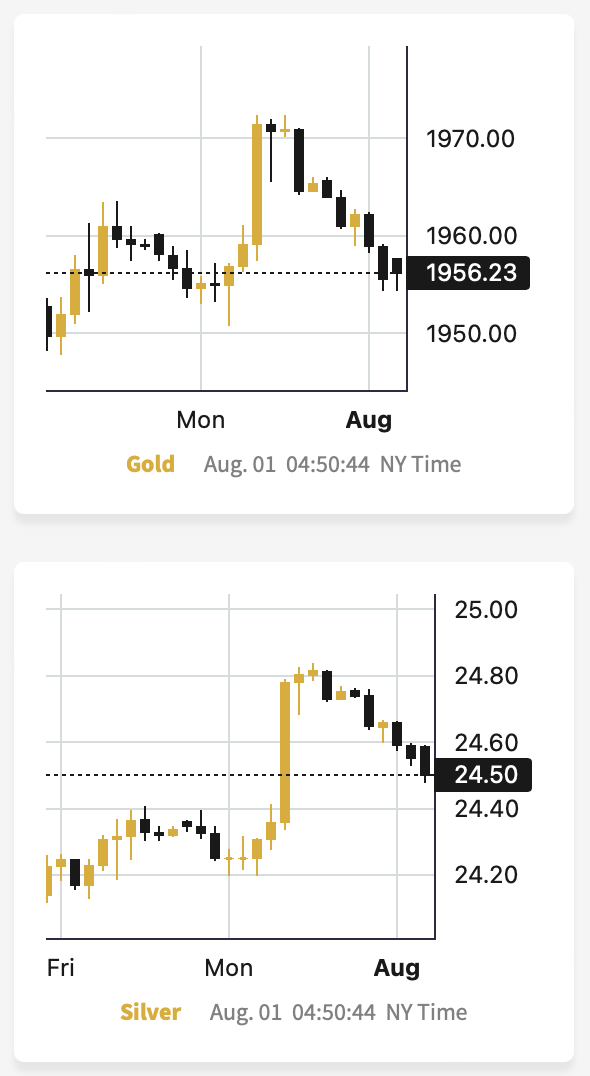Open the Gold chart link
This screenshot has width=590, height=1076.
click(x=150, y=465)
